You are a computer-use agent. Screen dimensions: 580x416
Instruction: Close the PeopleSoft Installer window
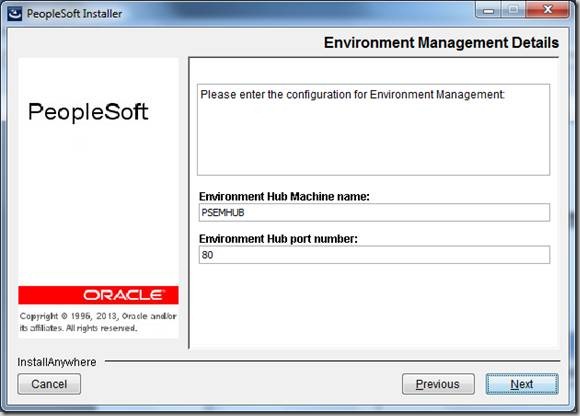point(547,10)
